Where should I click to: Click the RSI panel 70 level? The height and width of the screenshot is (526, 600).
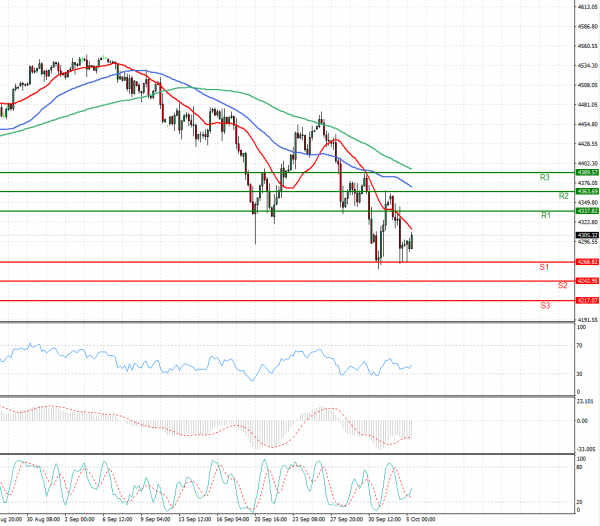(x=579, y=345)
